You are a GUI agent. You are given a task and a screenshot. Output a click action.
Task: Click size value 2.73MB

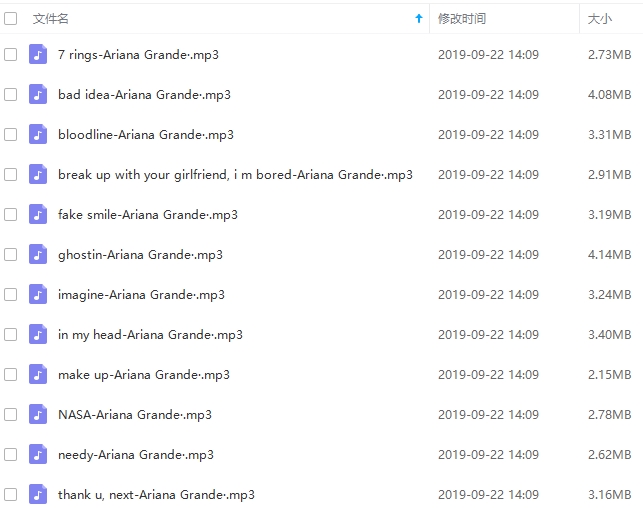(x=609, y=55)
